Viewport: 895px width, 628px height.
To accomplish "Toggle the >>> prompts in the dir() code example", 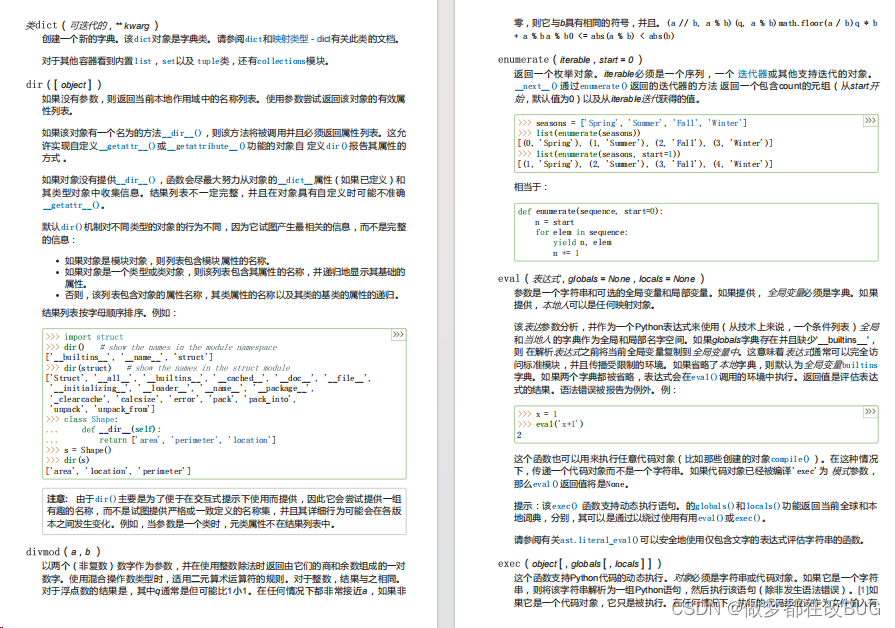I will pos(398,335).
